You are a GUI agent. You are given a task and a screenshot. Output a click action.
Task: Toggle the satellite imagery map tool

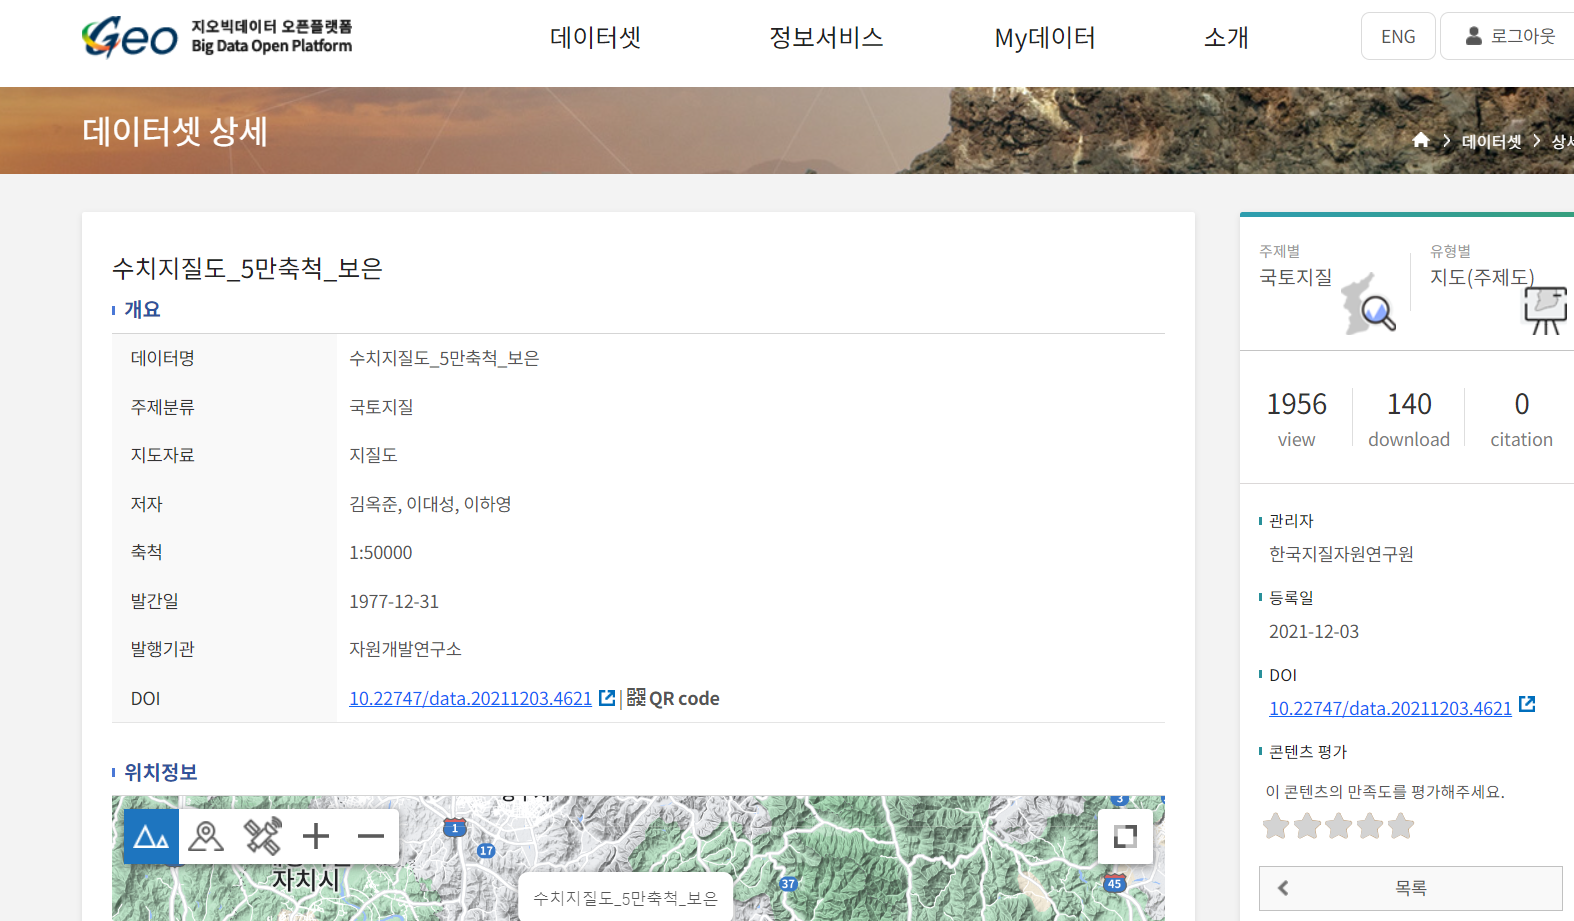(262, 836)
